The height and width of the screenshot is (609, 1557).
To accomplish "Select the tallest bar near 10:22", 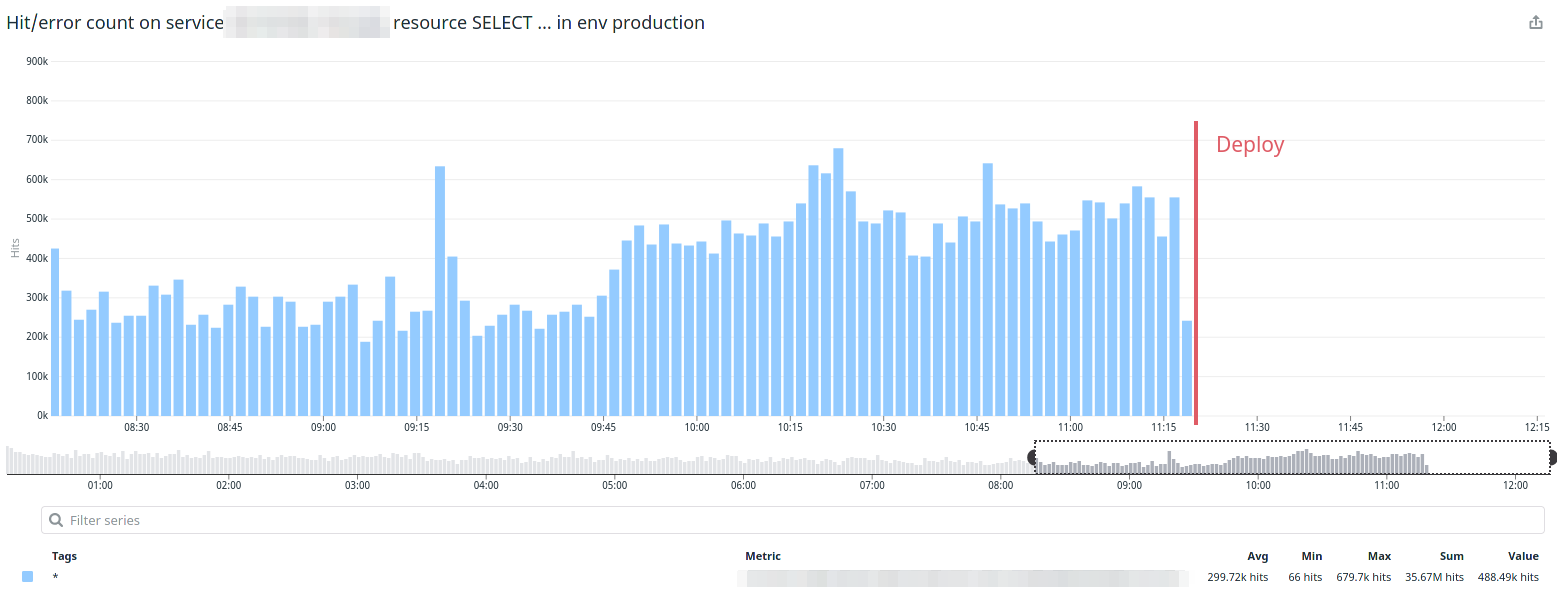I will tap(838, 282).
